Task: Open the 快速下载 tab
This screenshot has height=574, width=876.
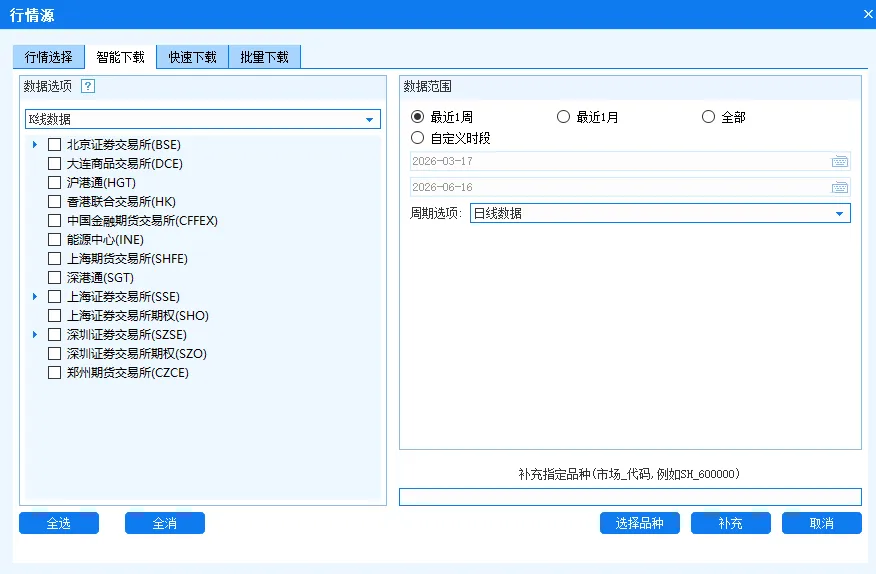Action: [192, 57]
